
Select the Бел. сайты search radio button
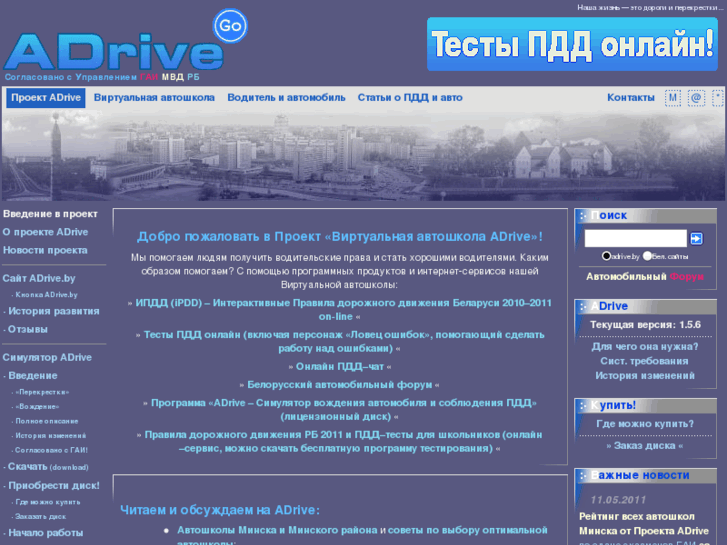647,256
